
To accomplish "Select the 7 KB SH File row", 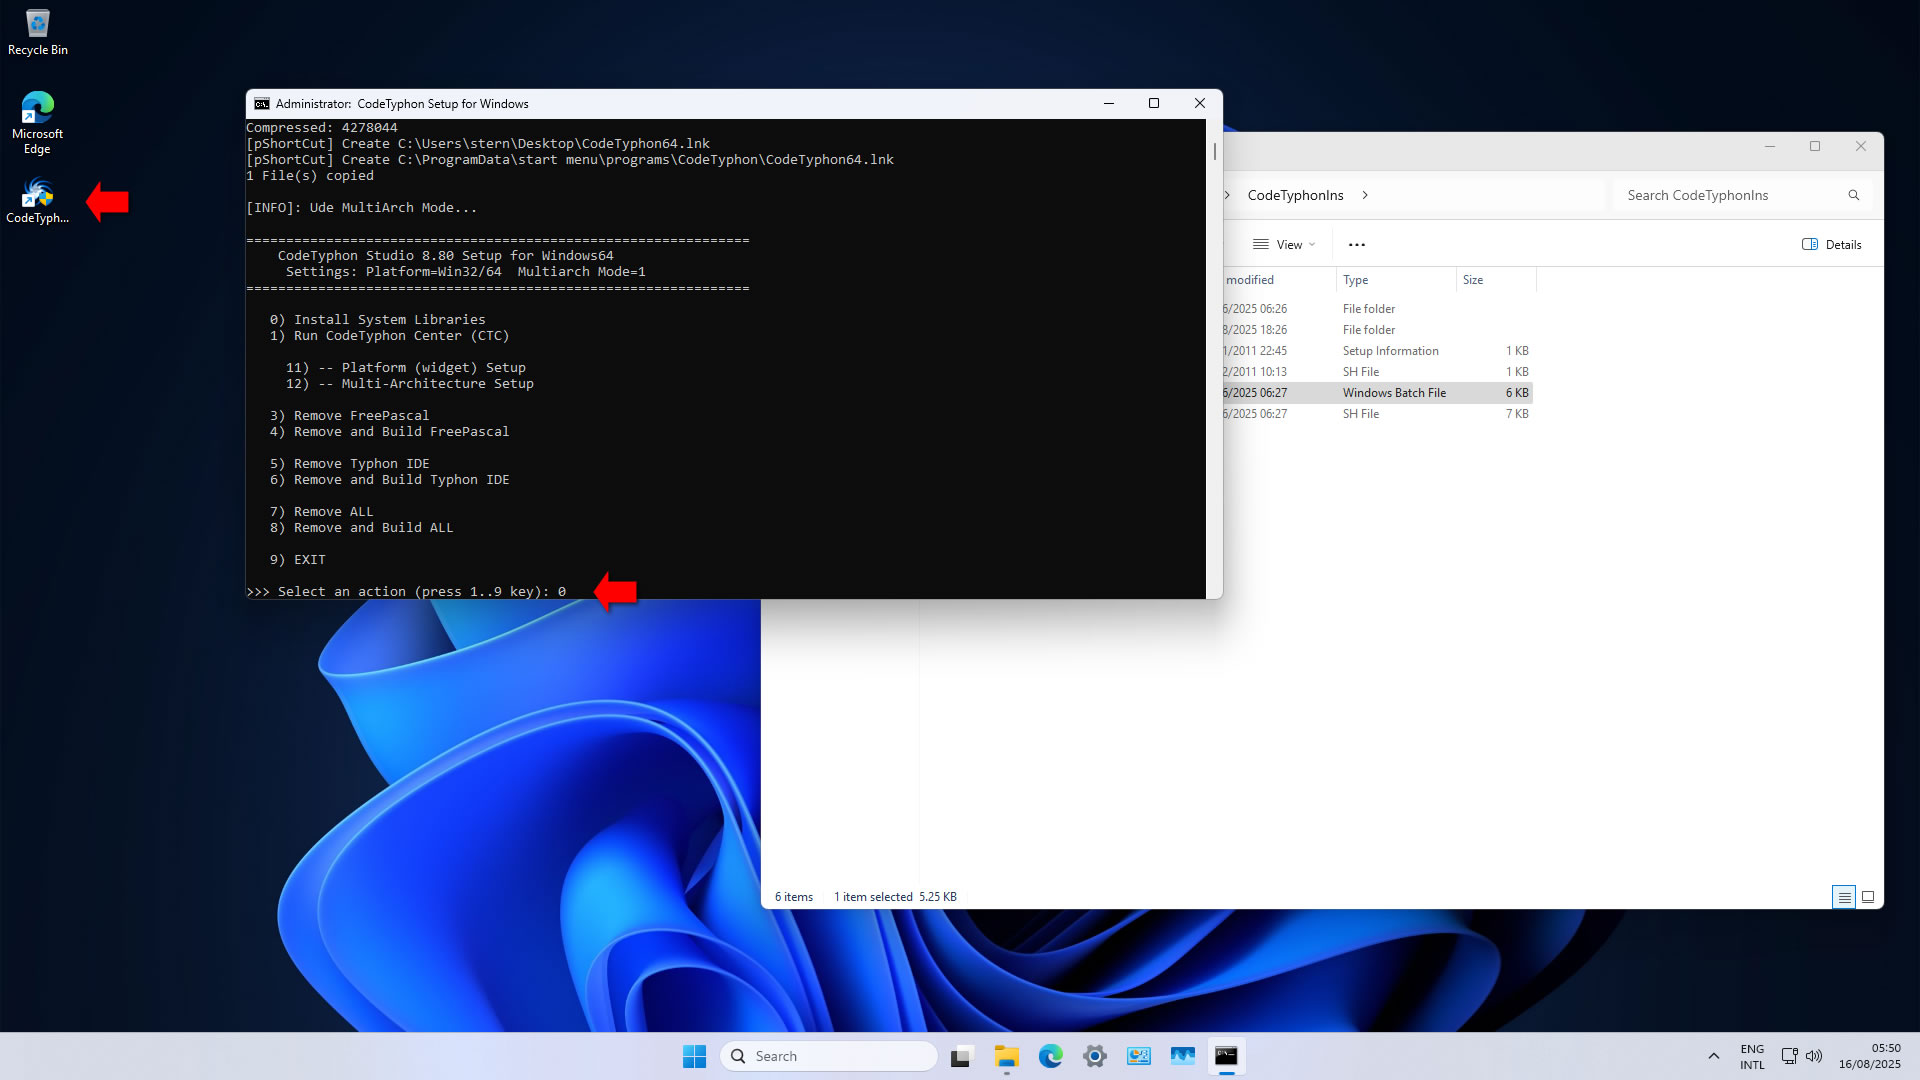I will point(1378,414).
